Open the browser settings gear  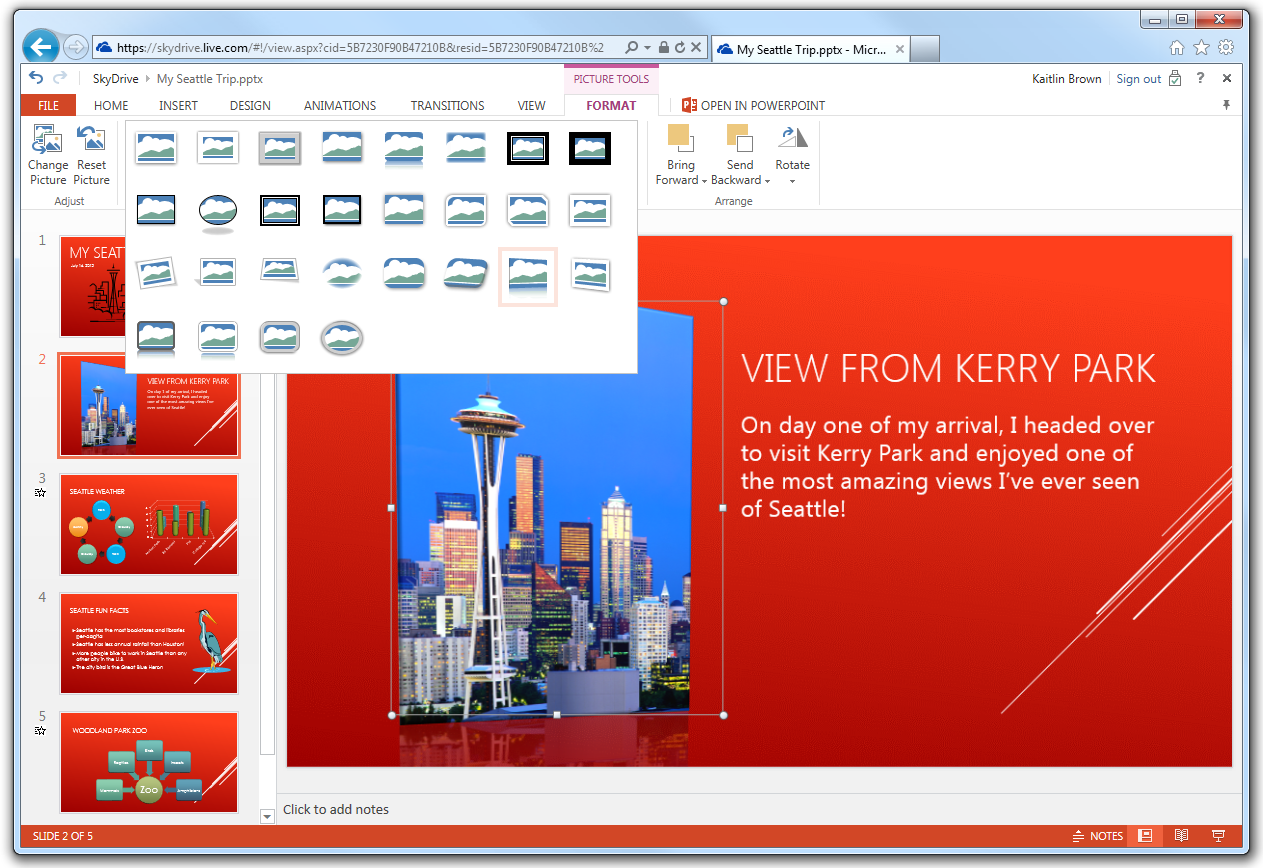(x=1226, y=47)
